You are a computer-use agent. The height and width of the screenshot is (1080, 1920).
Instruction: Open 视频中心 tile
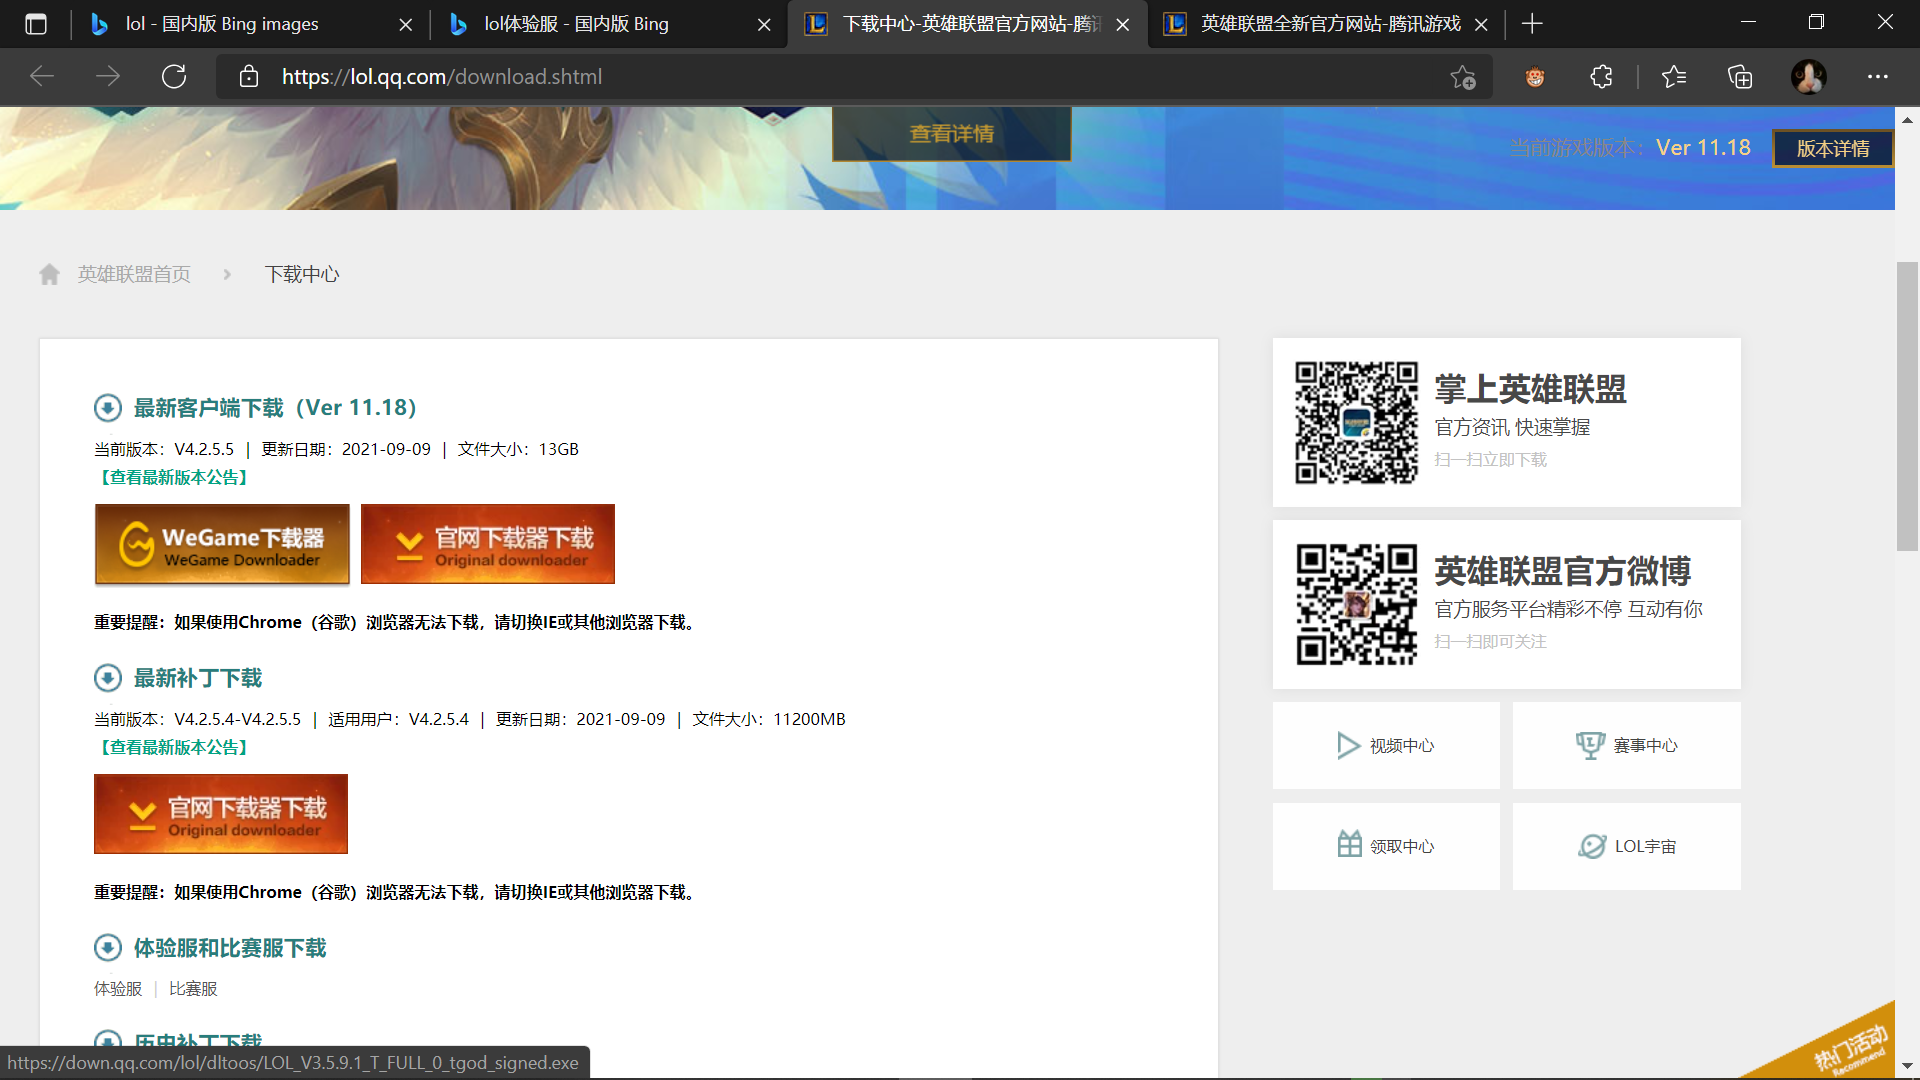1386,746
